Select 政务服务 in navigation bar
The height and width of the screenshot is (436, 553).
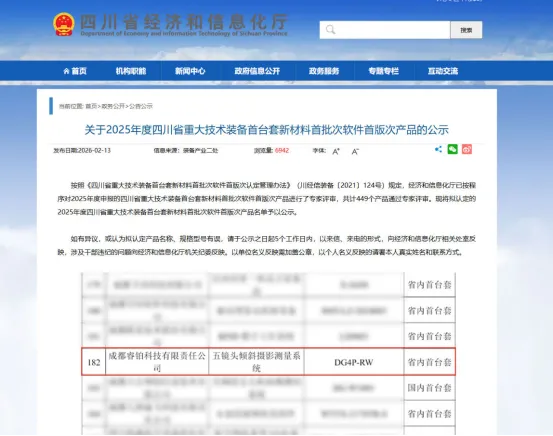324,71
